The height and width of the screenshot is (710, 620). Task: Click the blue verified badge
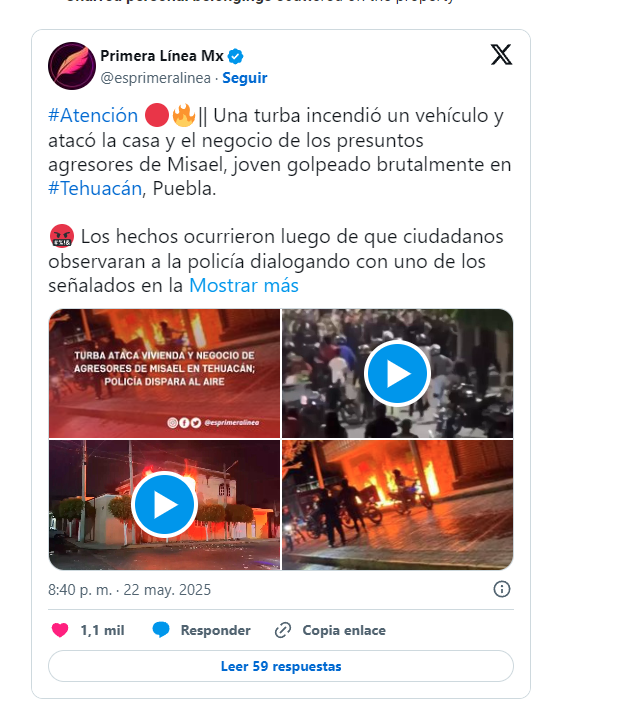click(236, 57)
